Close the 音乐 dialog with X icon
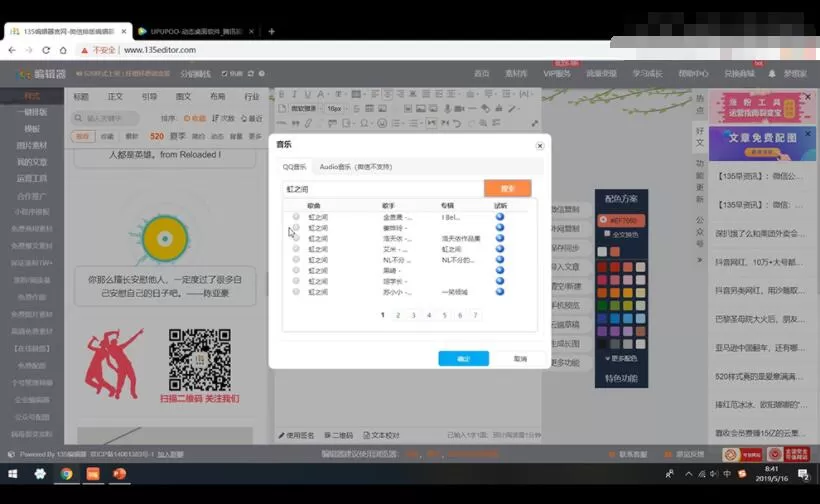The image size is (820, 504). (540, 146)
